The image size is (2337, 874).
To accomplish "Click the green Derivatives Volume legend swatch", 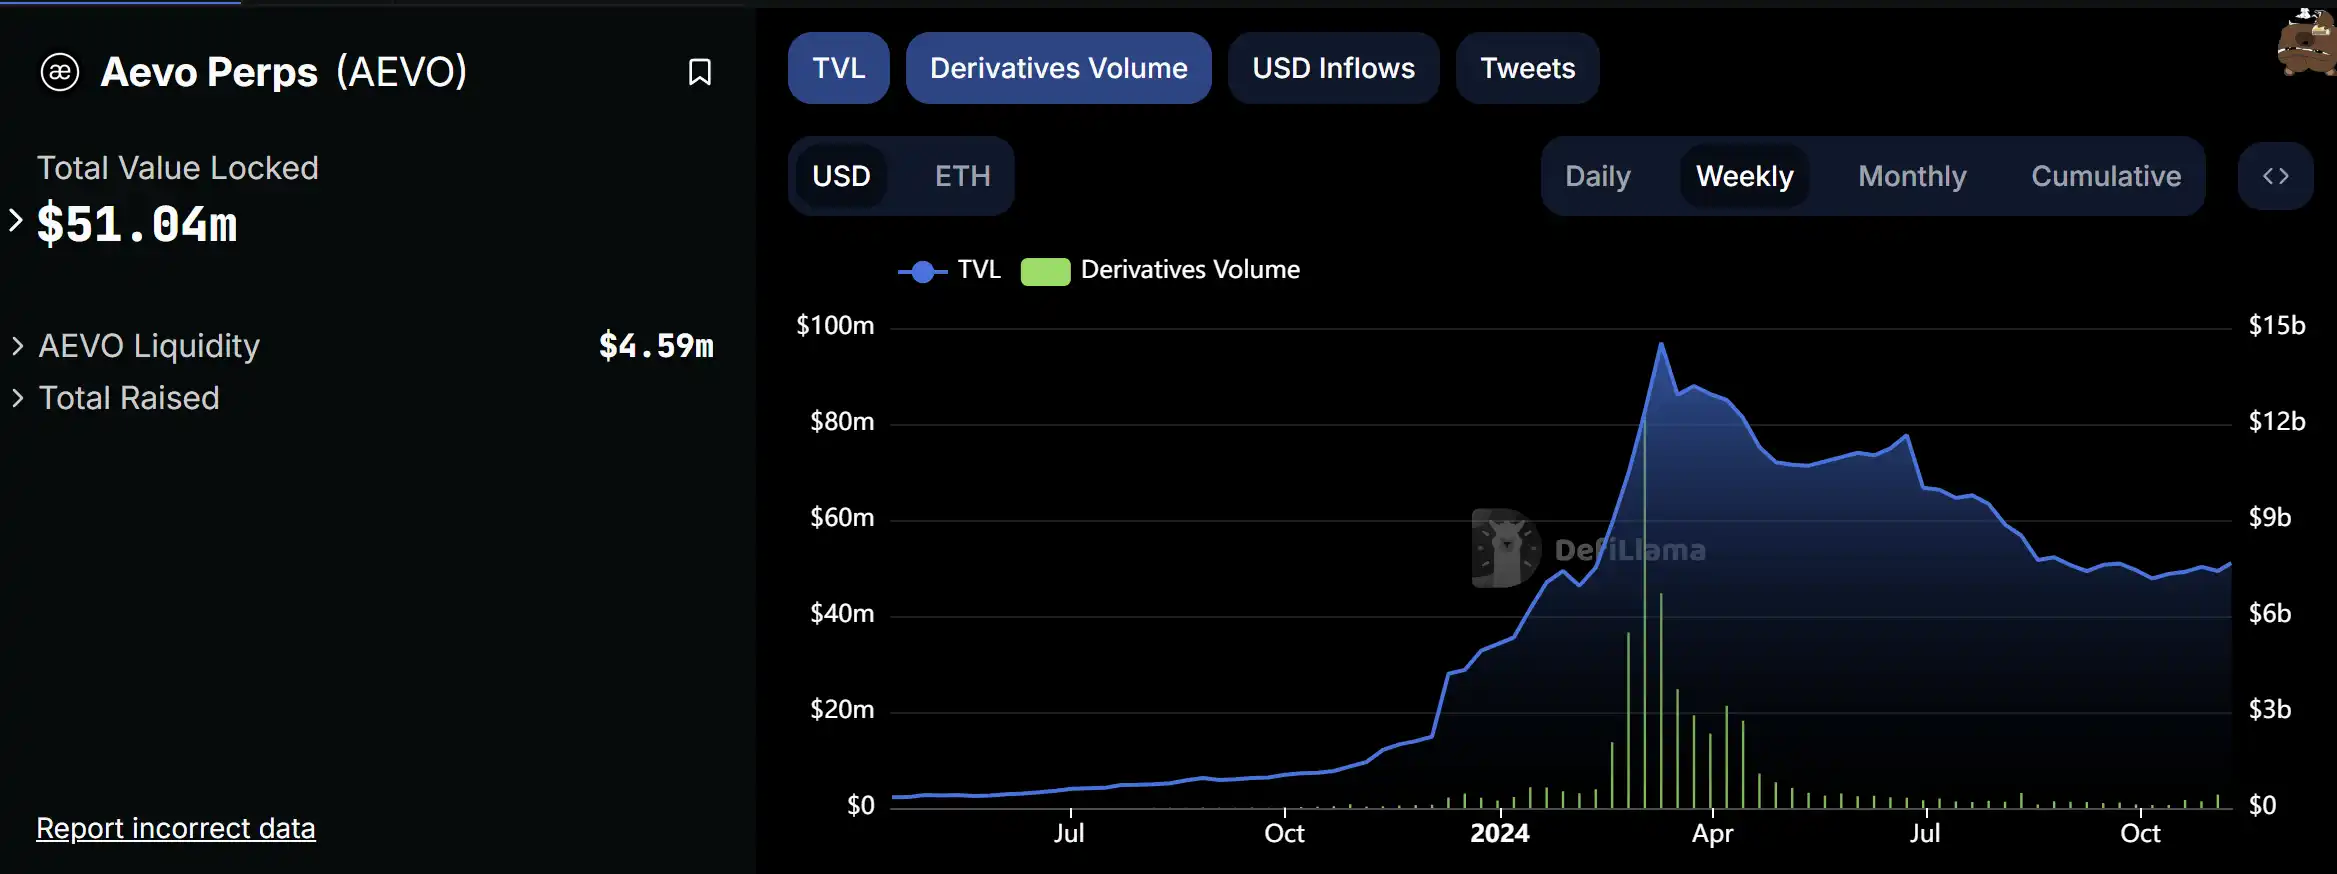I will (1045, 271).
